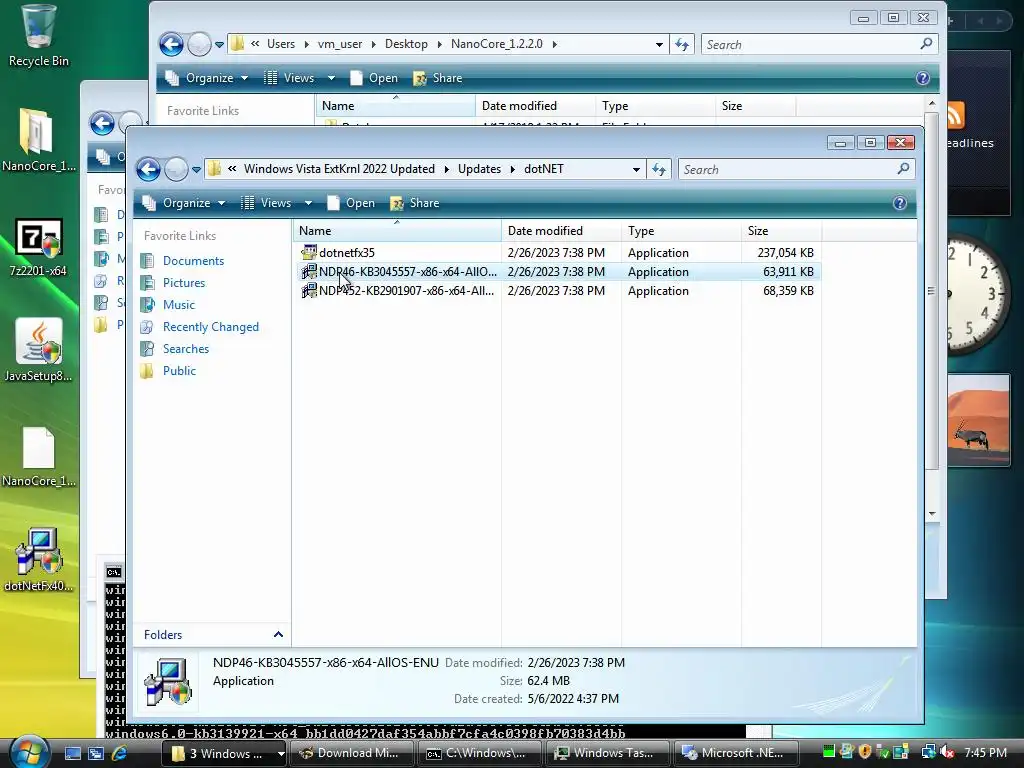
Task: Click the Windows Start orb
Action: click(29, 752)
